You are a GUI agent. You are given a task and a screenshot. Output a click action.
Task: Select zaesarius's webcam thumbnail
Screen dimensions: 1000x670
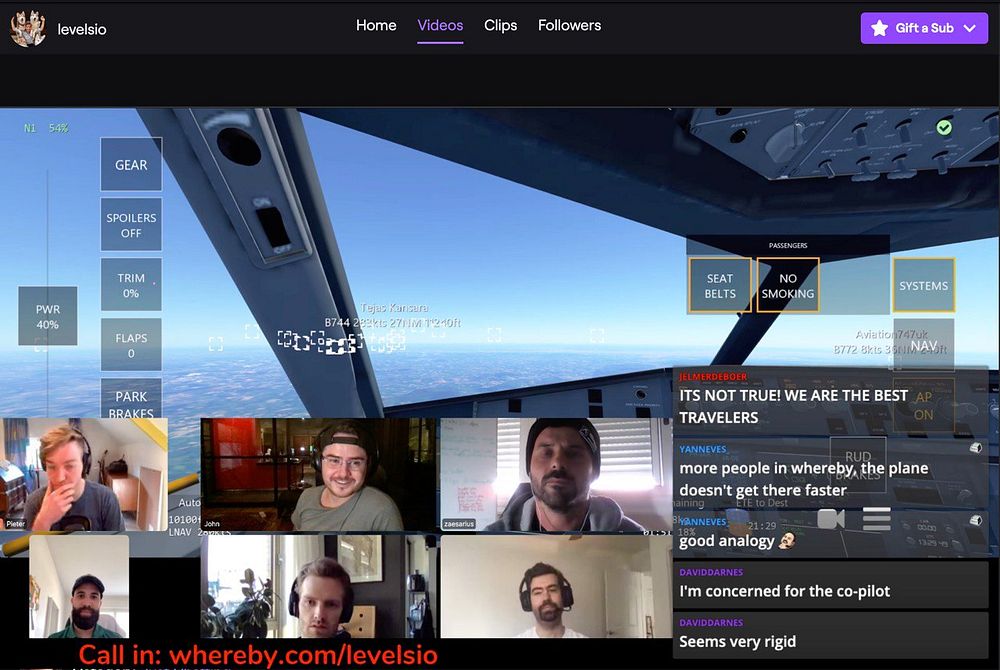(x=556, y=474)
